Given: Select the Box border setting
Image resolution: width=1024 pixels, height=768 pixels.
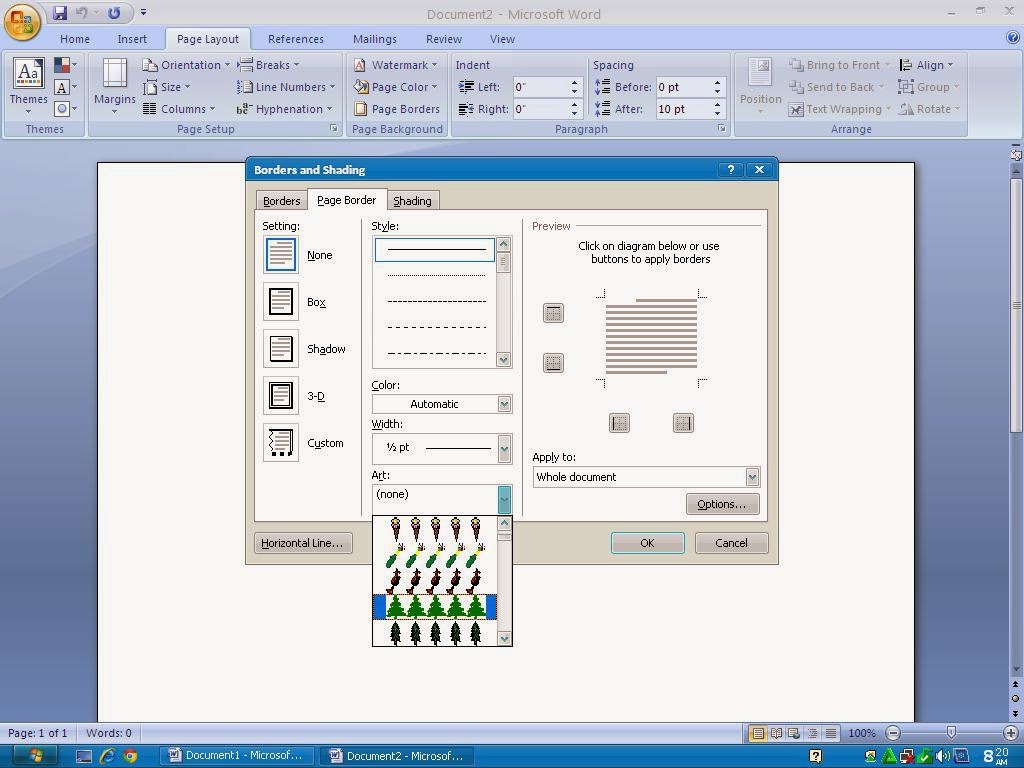Looking at the screenshot, I should click(280, 301).
